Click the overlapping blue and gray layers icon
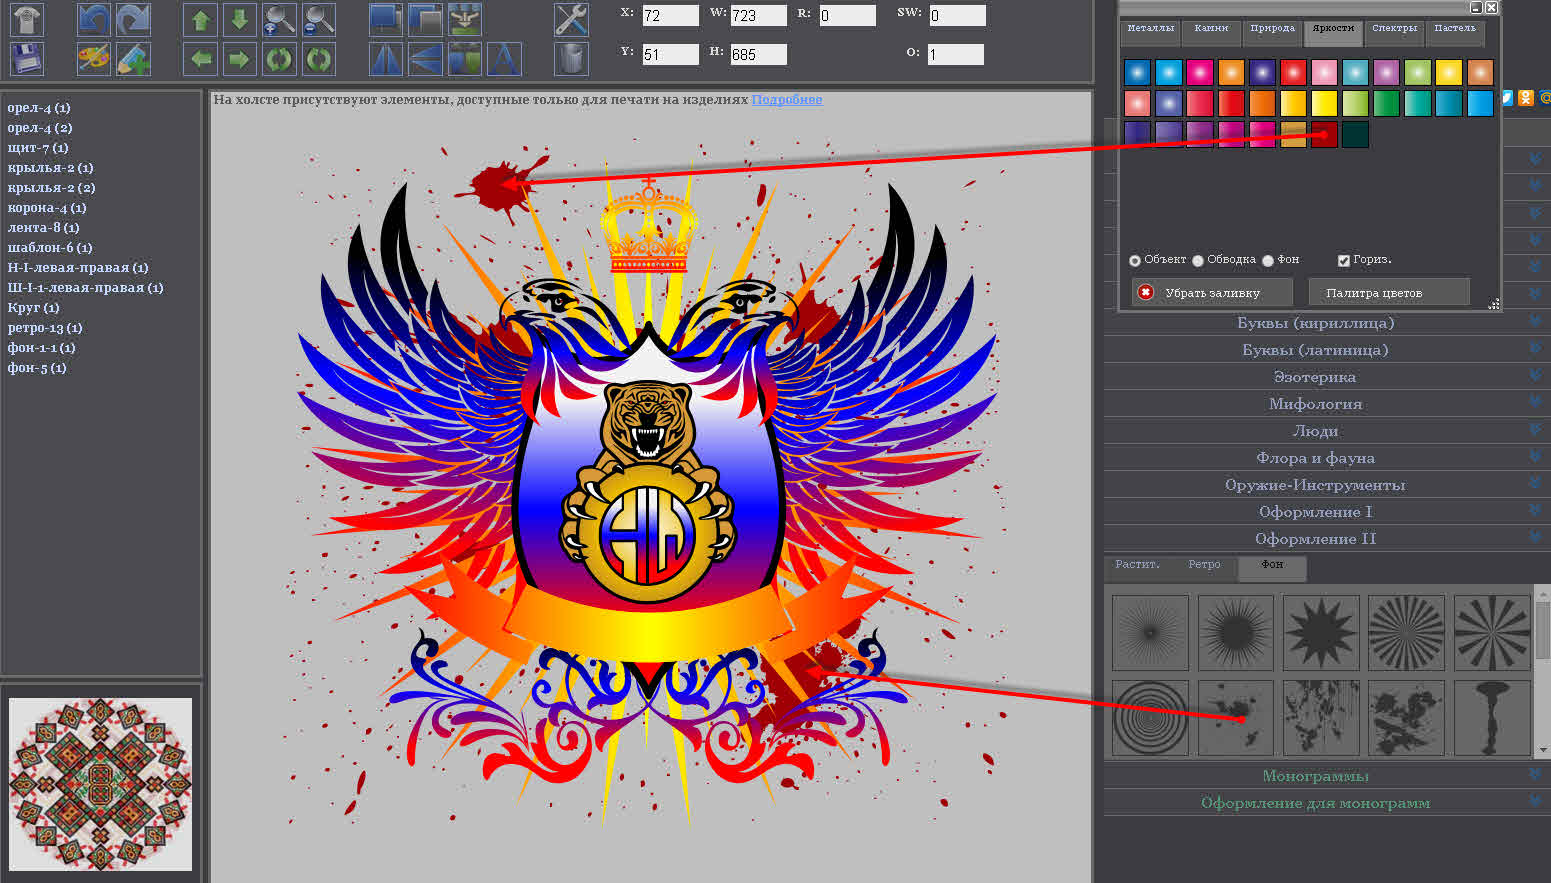This screenshot has width=1551, height=883. [425, 19]
